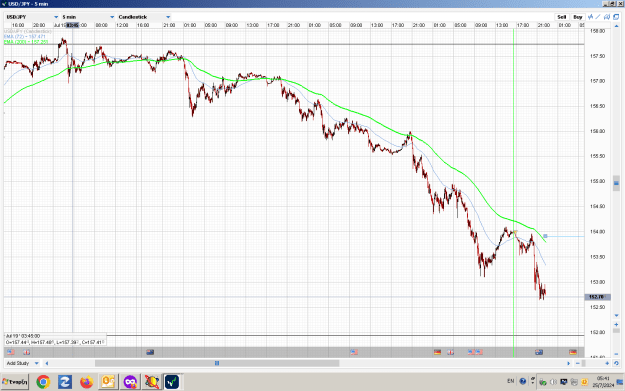This screenshot has width=625, height=391.
Task: Click the chart tool icon left of detach
Action: pos(607,17)
